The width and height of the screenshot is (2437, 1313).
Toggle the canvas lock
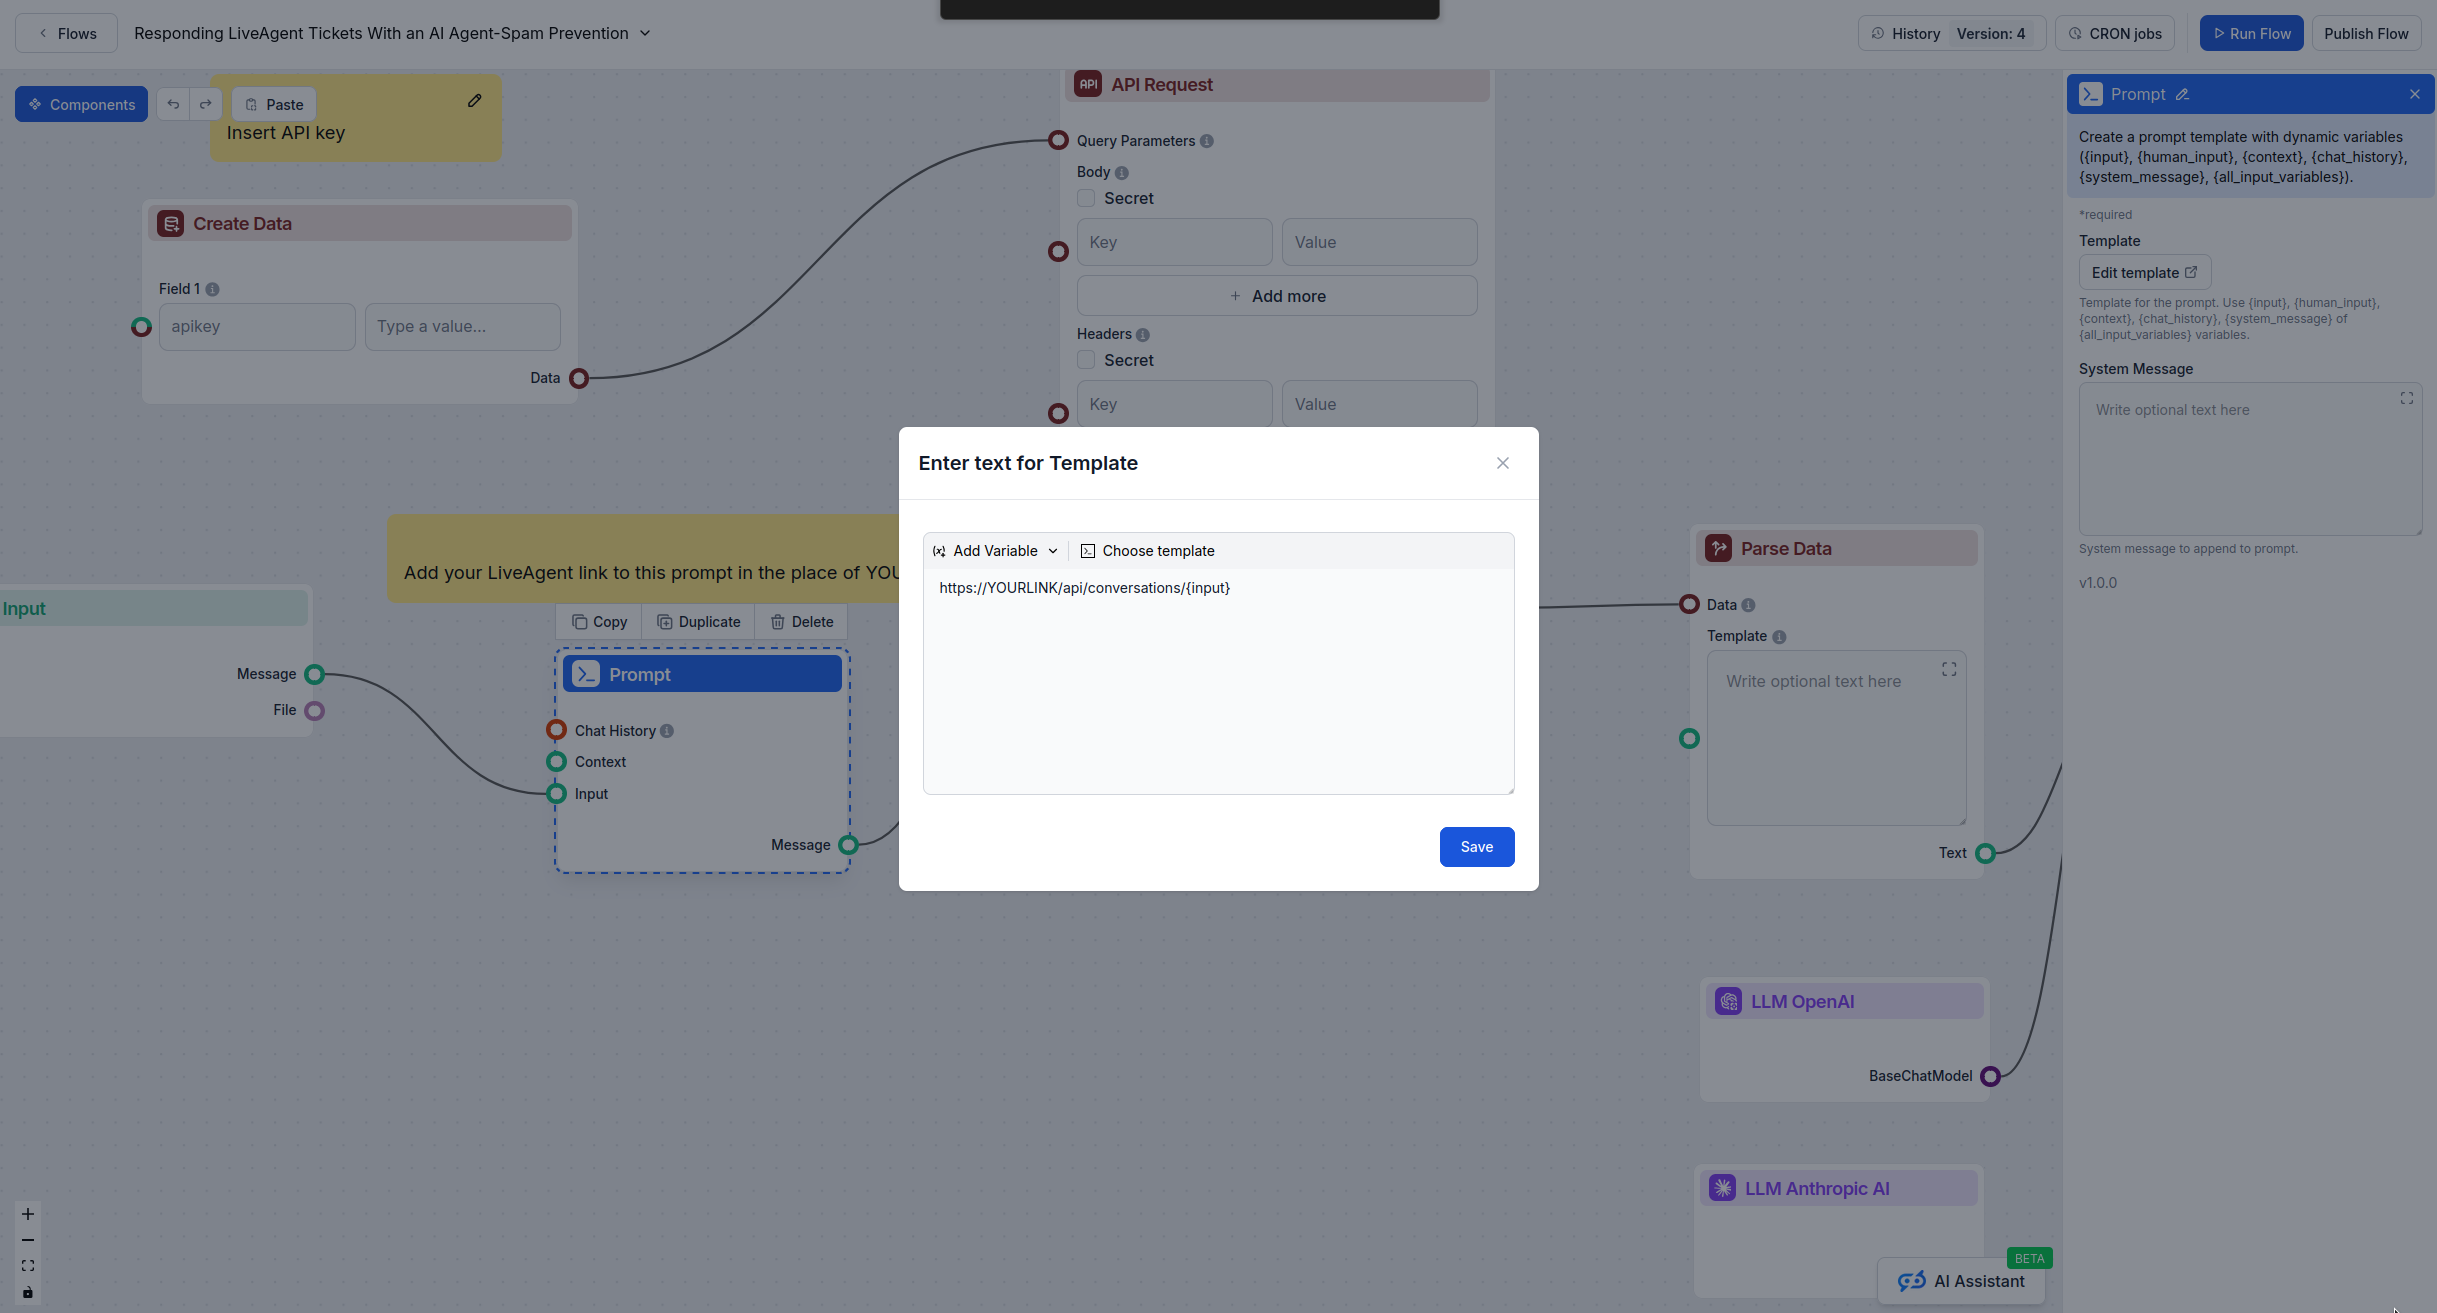coord(27,1292)
